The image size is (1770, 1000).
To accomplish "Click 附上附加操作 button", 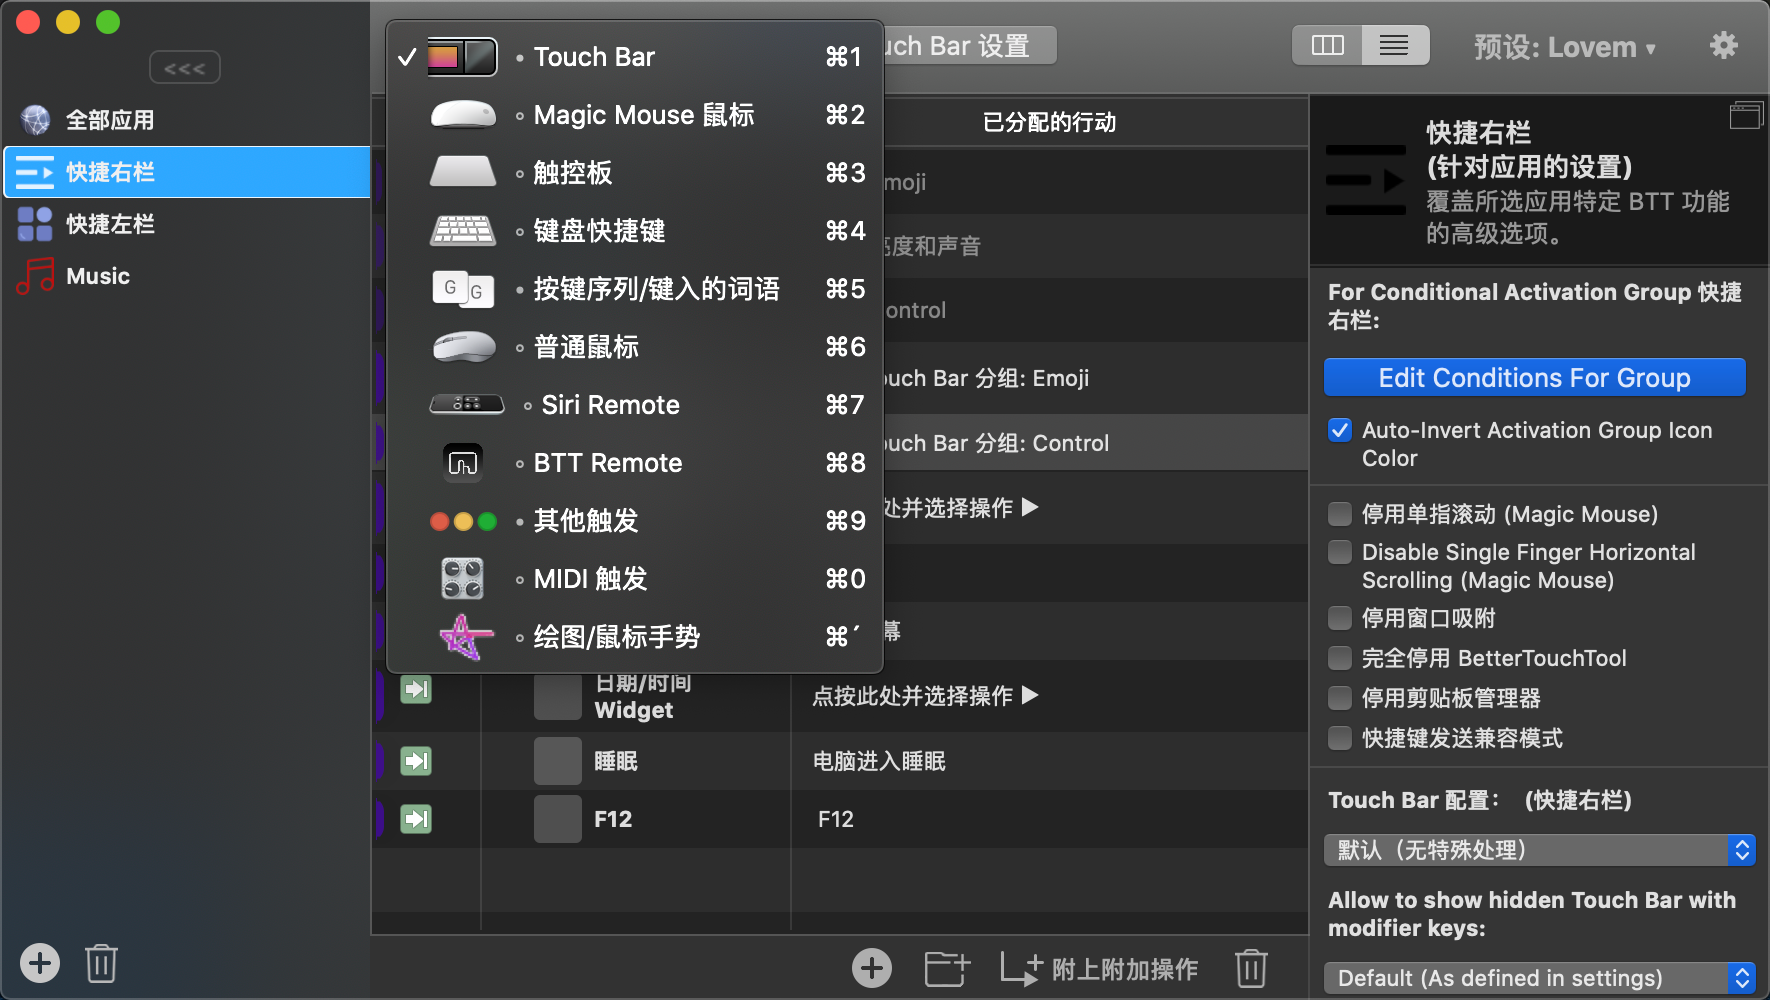I will tap(1099, 968).
